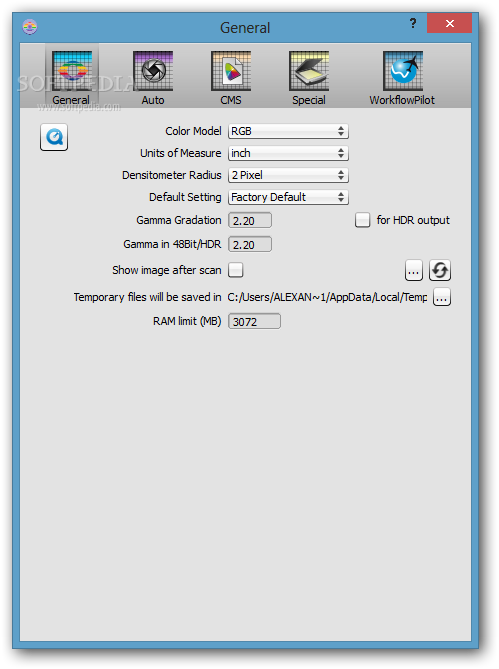Open the General preferences tab

(72, 78)
